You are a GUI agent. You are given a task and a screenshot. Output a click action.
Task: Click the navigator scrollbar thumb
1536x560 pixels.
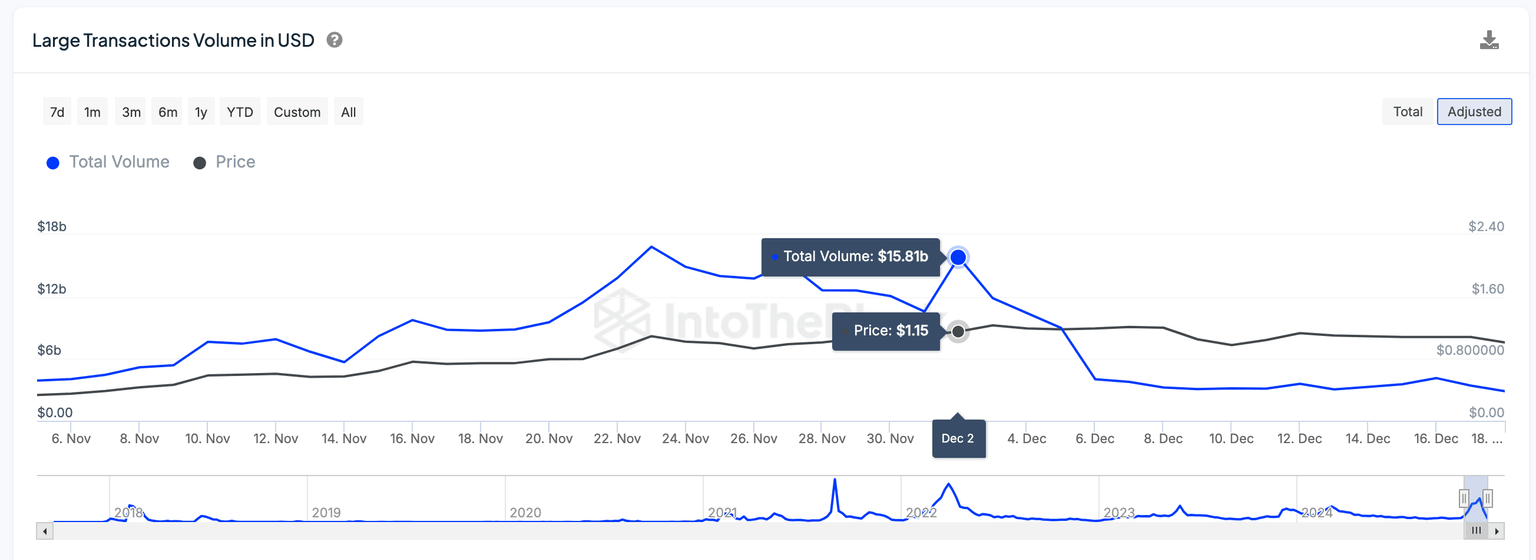click(x=1475, y=530)
